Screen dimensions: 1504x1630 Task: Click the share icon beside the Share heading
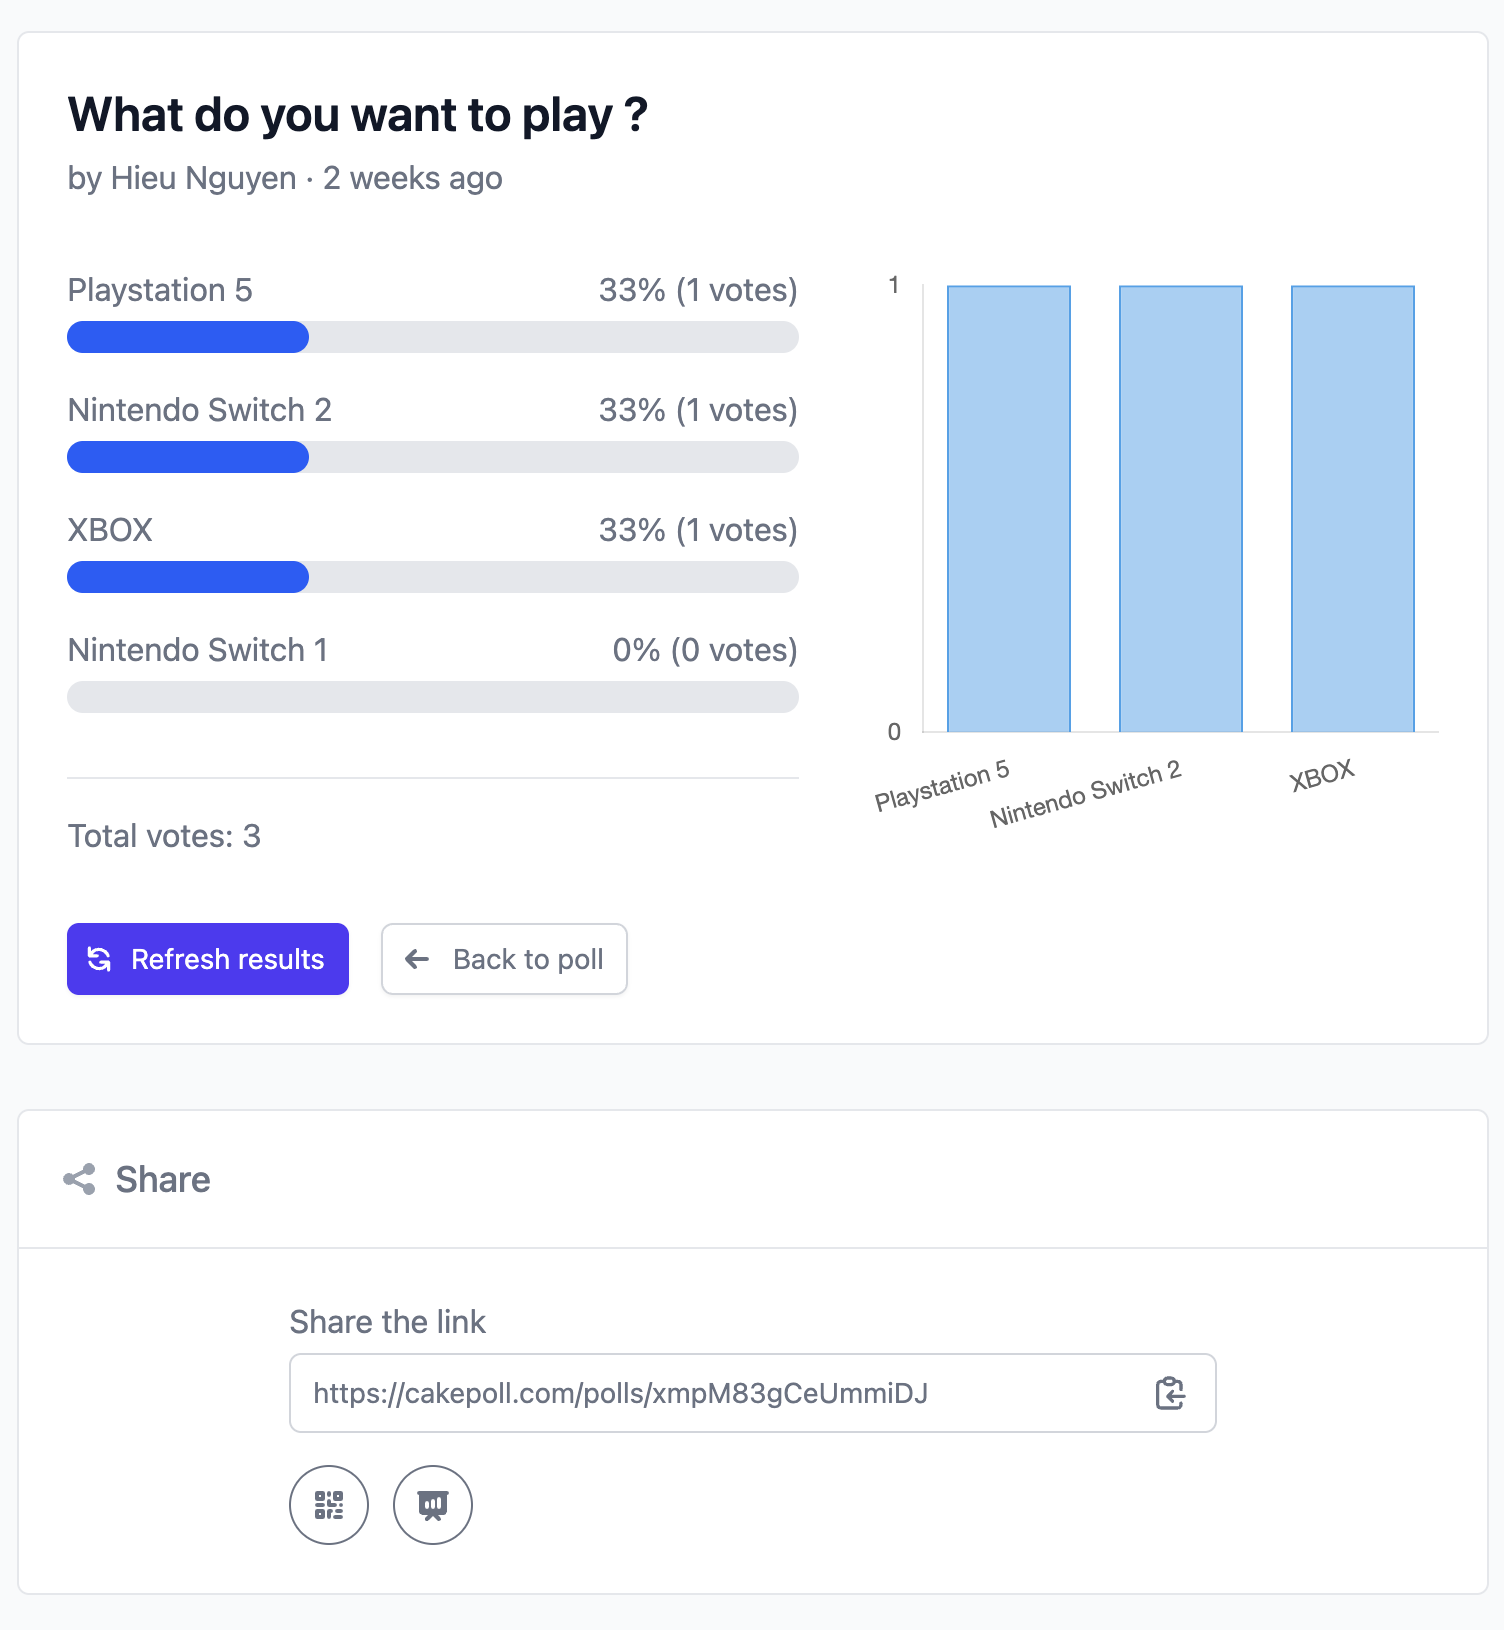(x=80, y=1180)
